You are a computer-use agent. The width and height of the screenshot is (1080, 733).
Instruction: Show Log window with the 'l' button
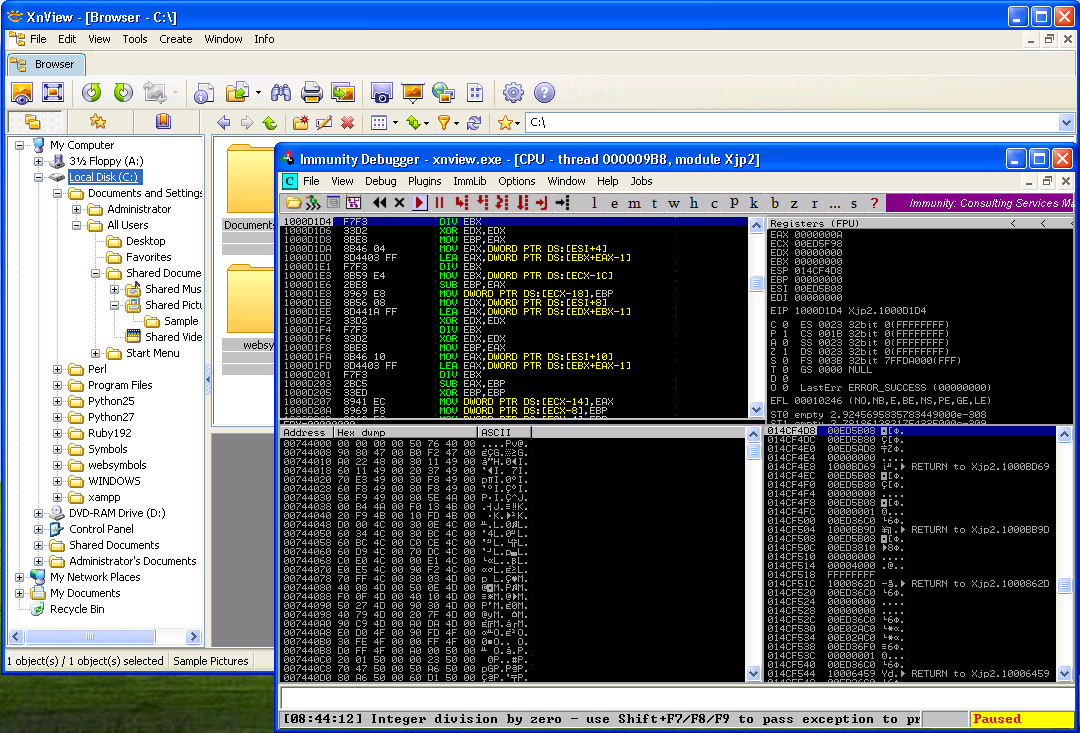tap(594, 203)
